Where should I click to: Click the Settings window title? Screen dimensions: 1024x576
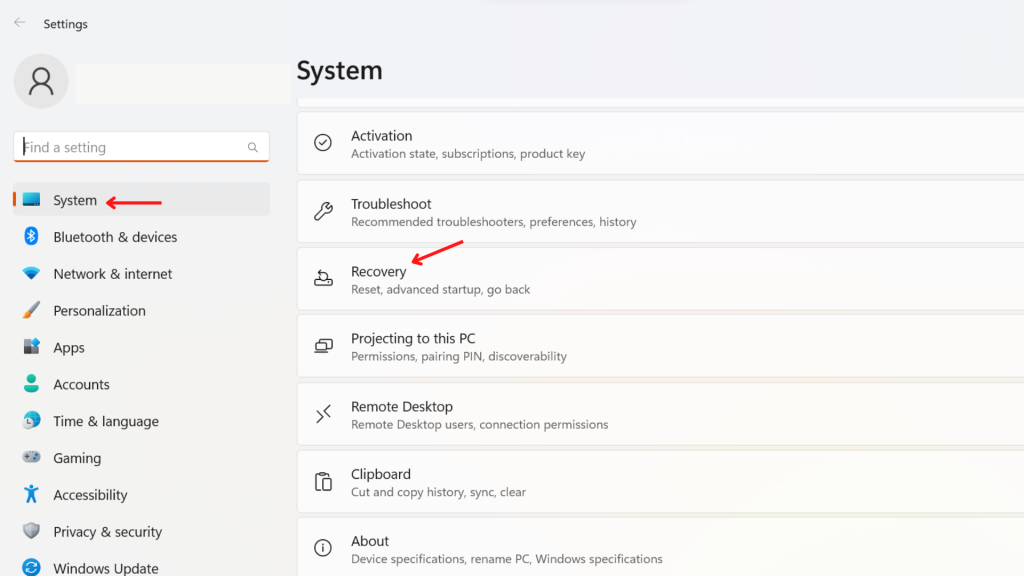tap(65, 24)
